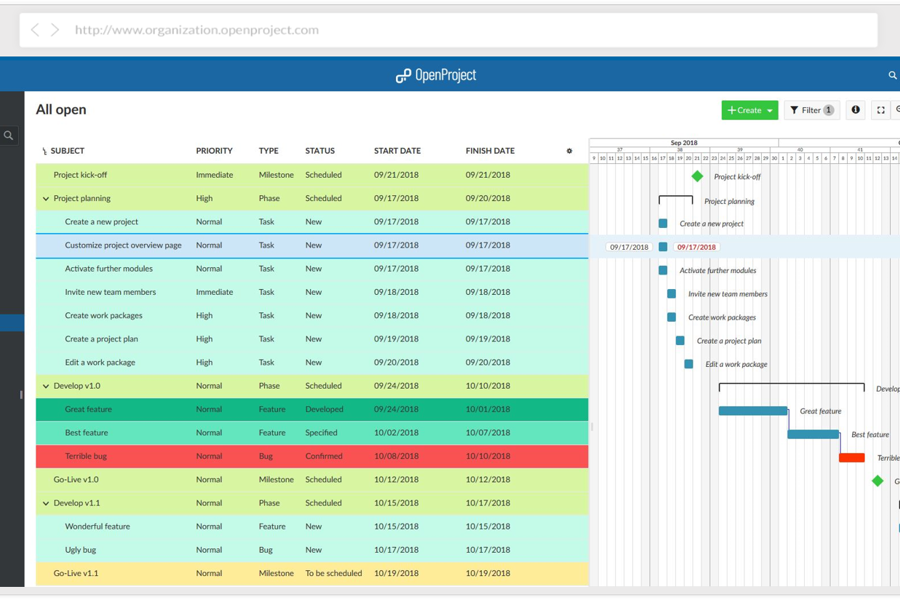Click start date 10/02/2018 in Best feature row
Viewport: 900px width, 600px height.
396,433
